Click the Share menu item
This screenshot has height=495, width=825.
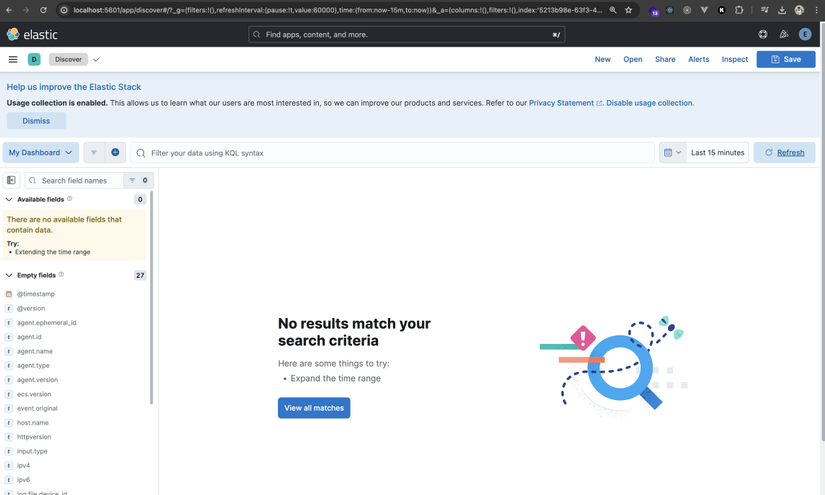coord(665,59)
